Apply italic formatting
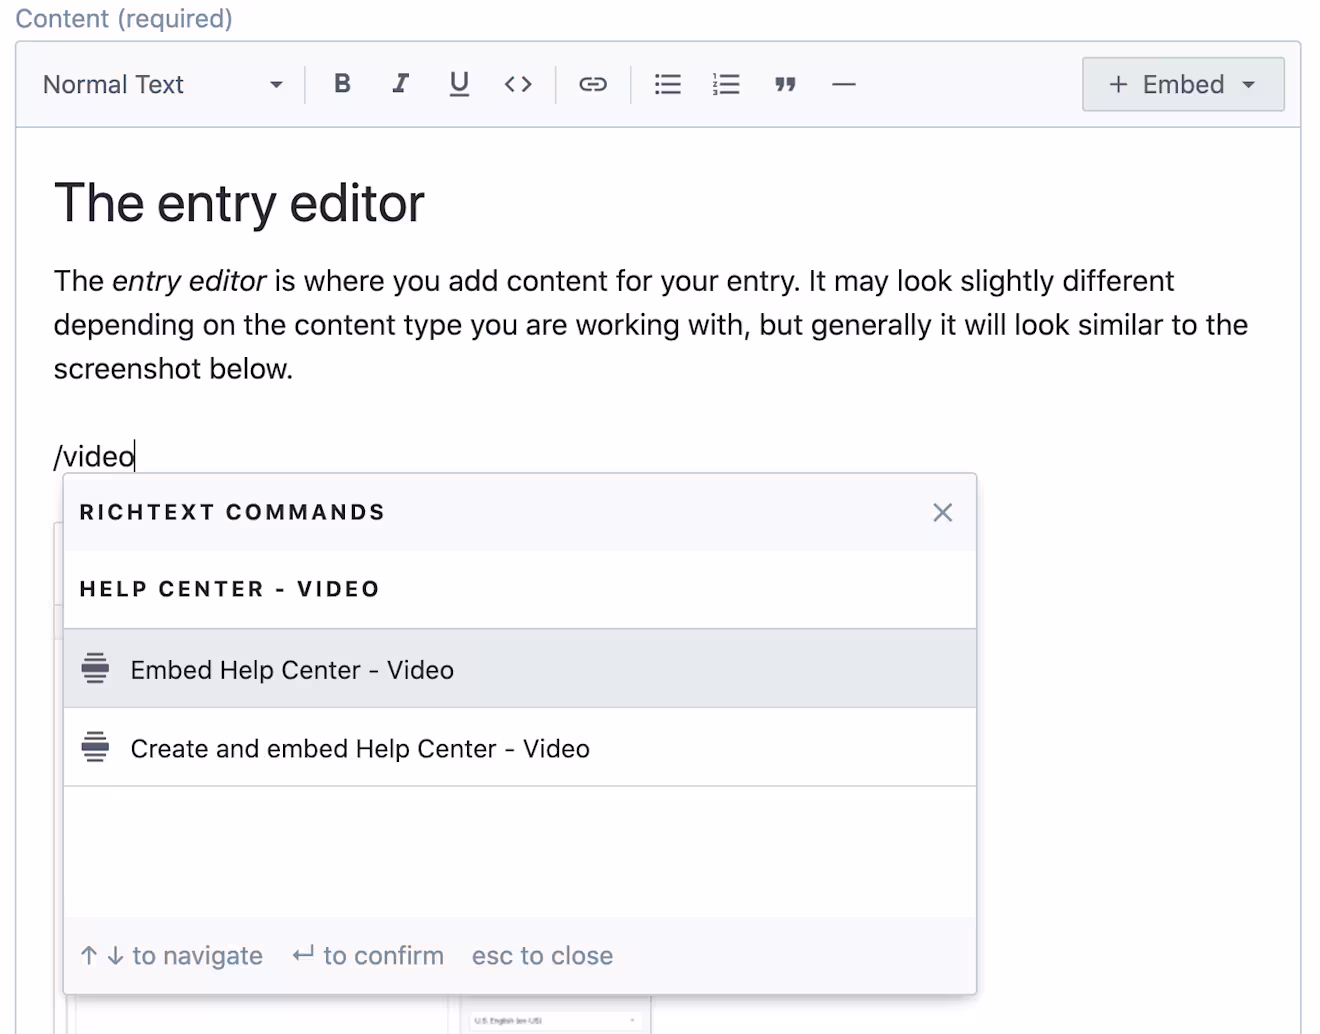 400,84
